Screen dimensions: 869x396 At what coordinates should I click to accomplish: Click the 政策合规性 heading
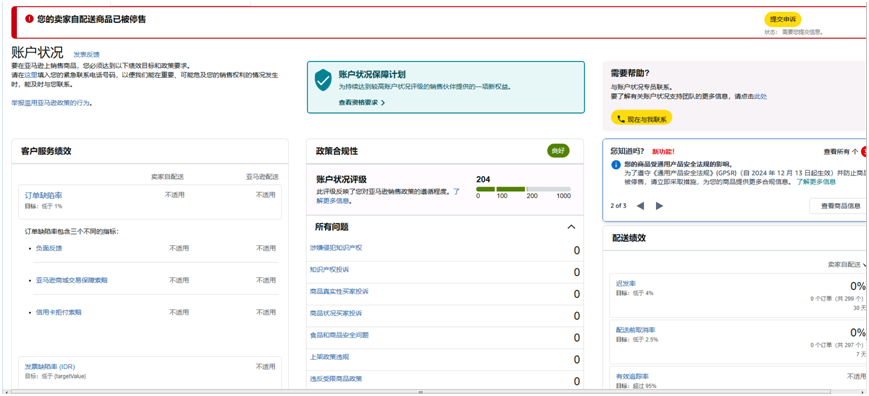[x=336, y=151]
